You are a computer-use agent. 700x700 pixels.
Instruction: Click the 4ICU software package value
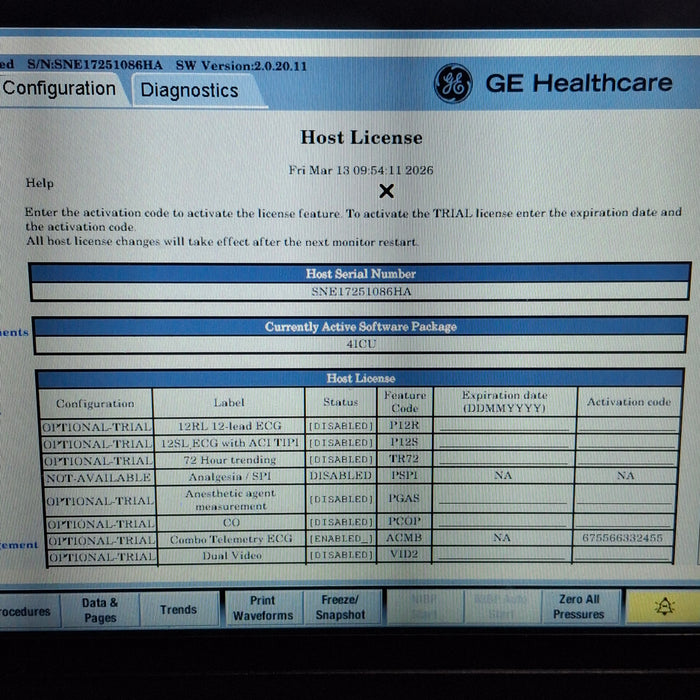(x=361, y=344)
